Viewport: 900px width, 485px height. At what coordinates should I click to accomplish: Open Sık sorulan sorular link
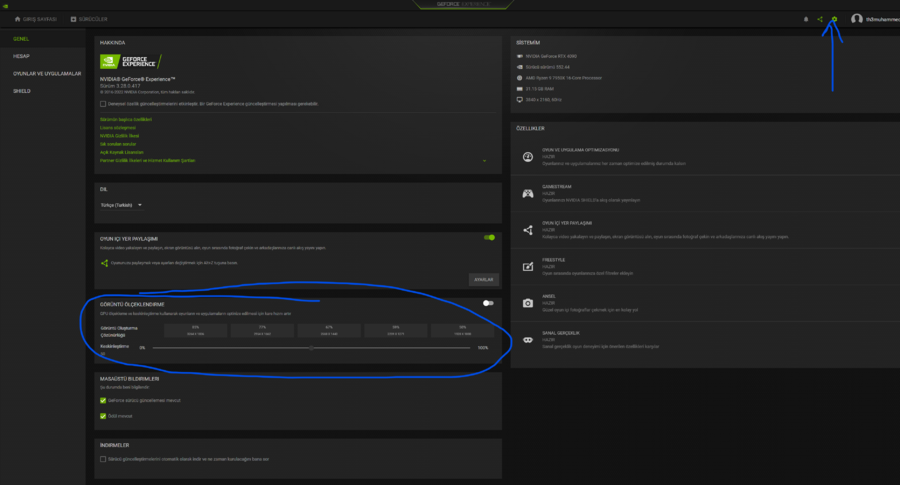[x=118, y=144]
